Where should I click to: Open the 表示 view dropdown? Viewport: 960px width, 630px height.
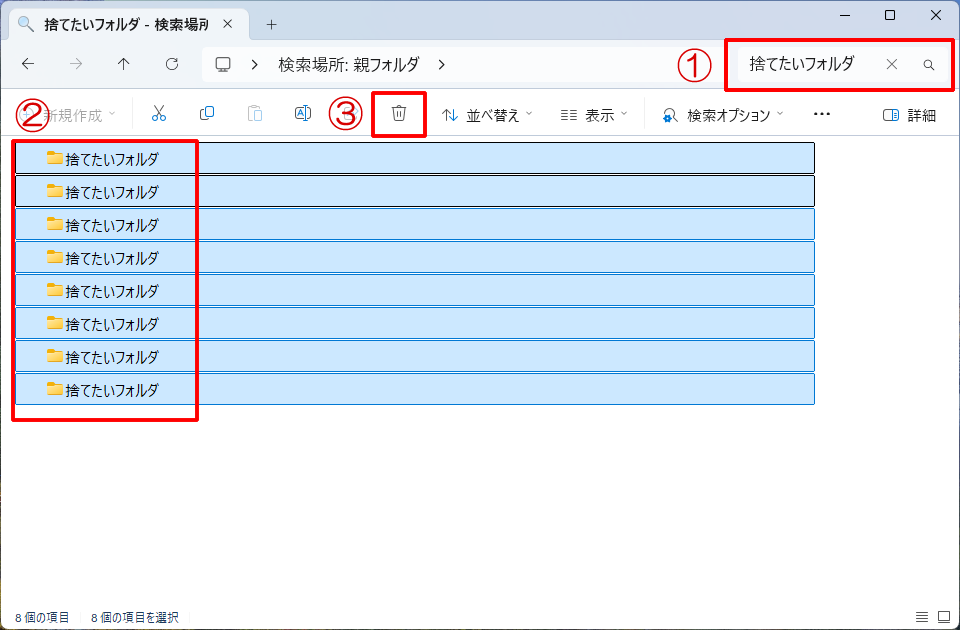coord(594,115)
